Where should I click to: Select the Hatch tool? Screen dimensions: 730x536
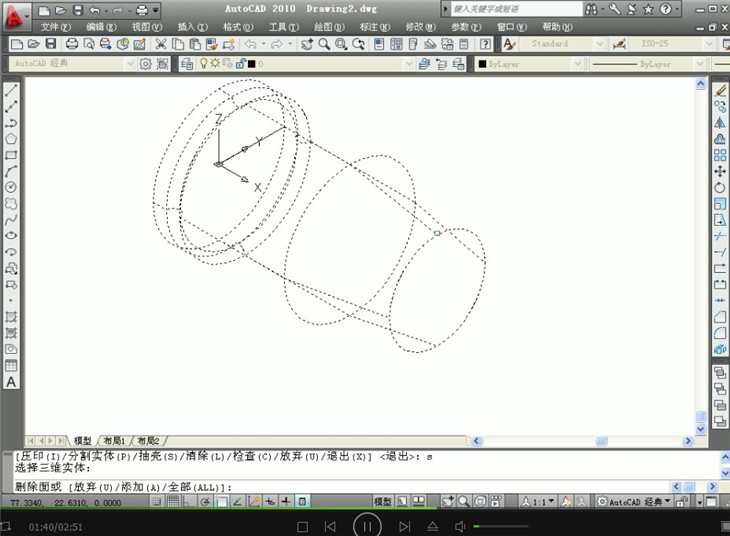point(11,317)
